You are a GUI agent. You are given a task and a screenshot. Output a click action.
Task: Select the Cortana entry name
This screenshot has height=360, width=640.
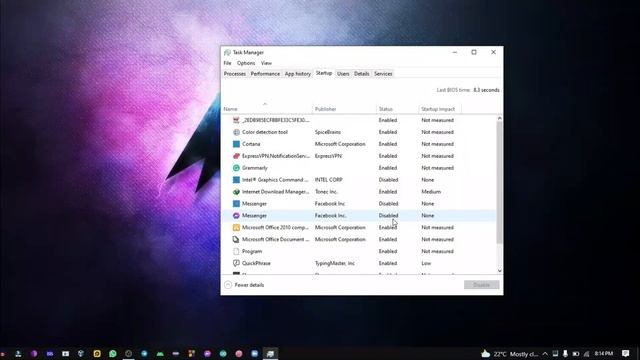[x=251, y=144]
